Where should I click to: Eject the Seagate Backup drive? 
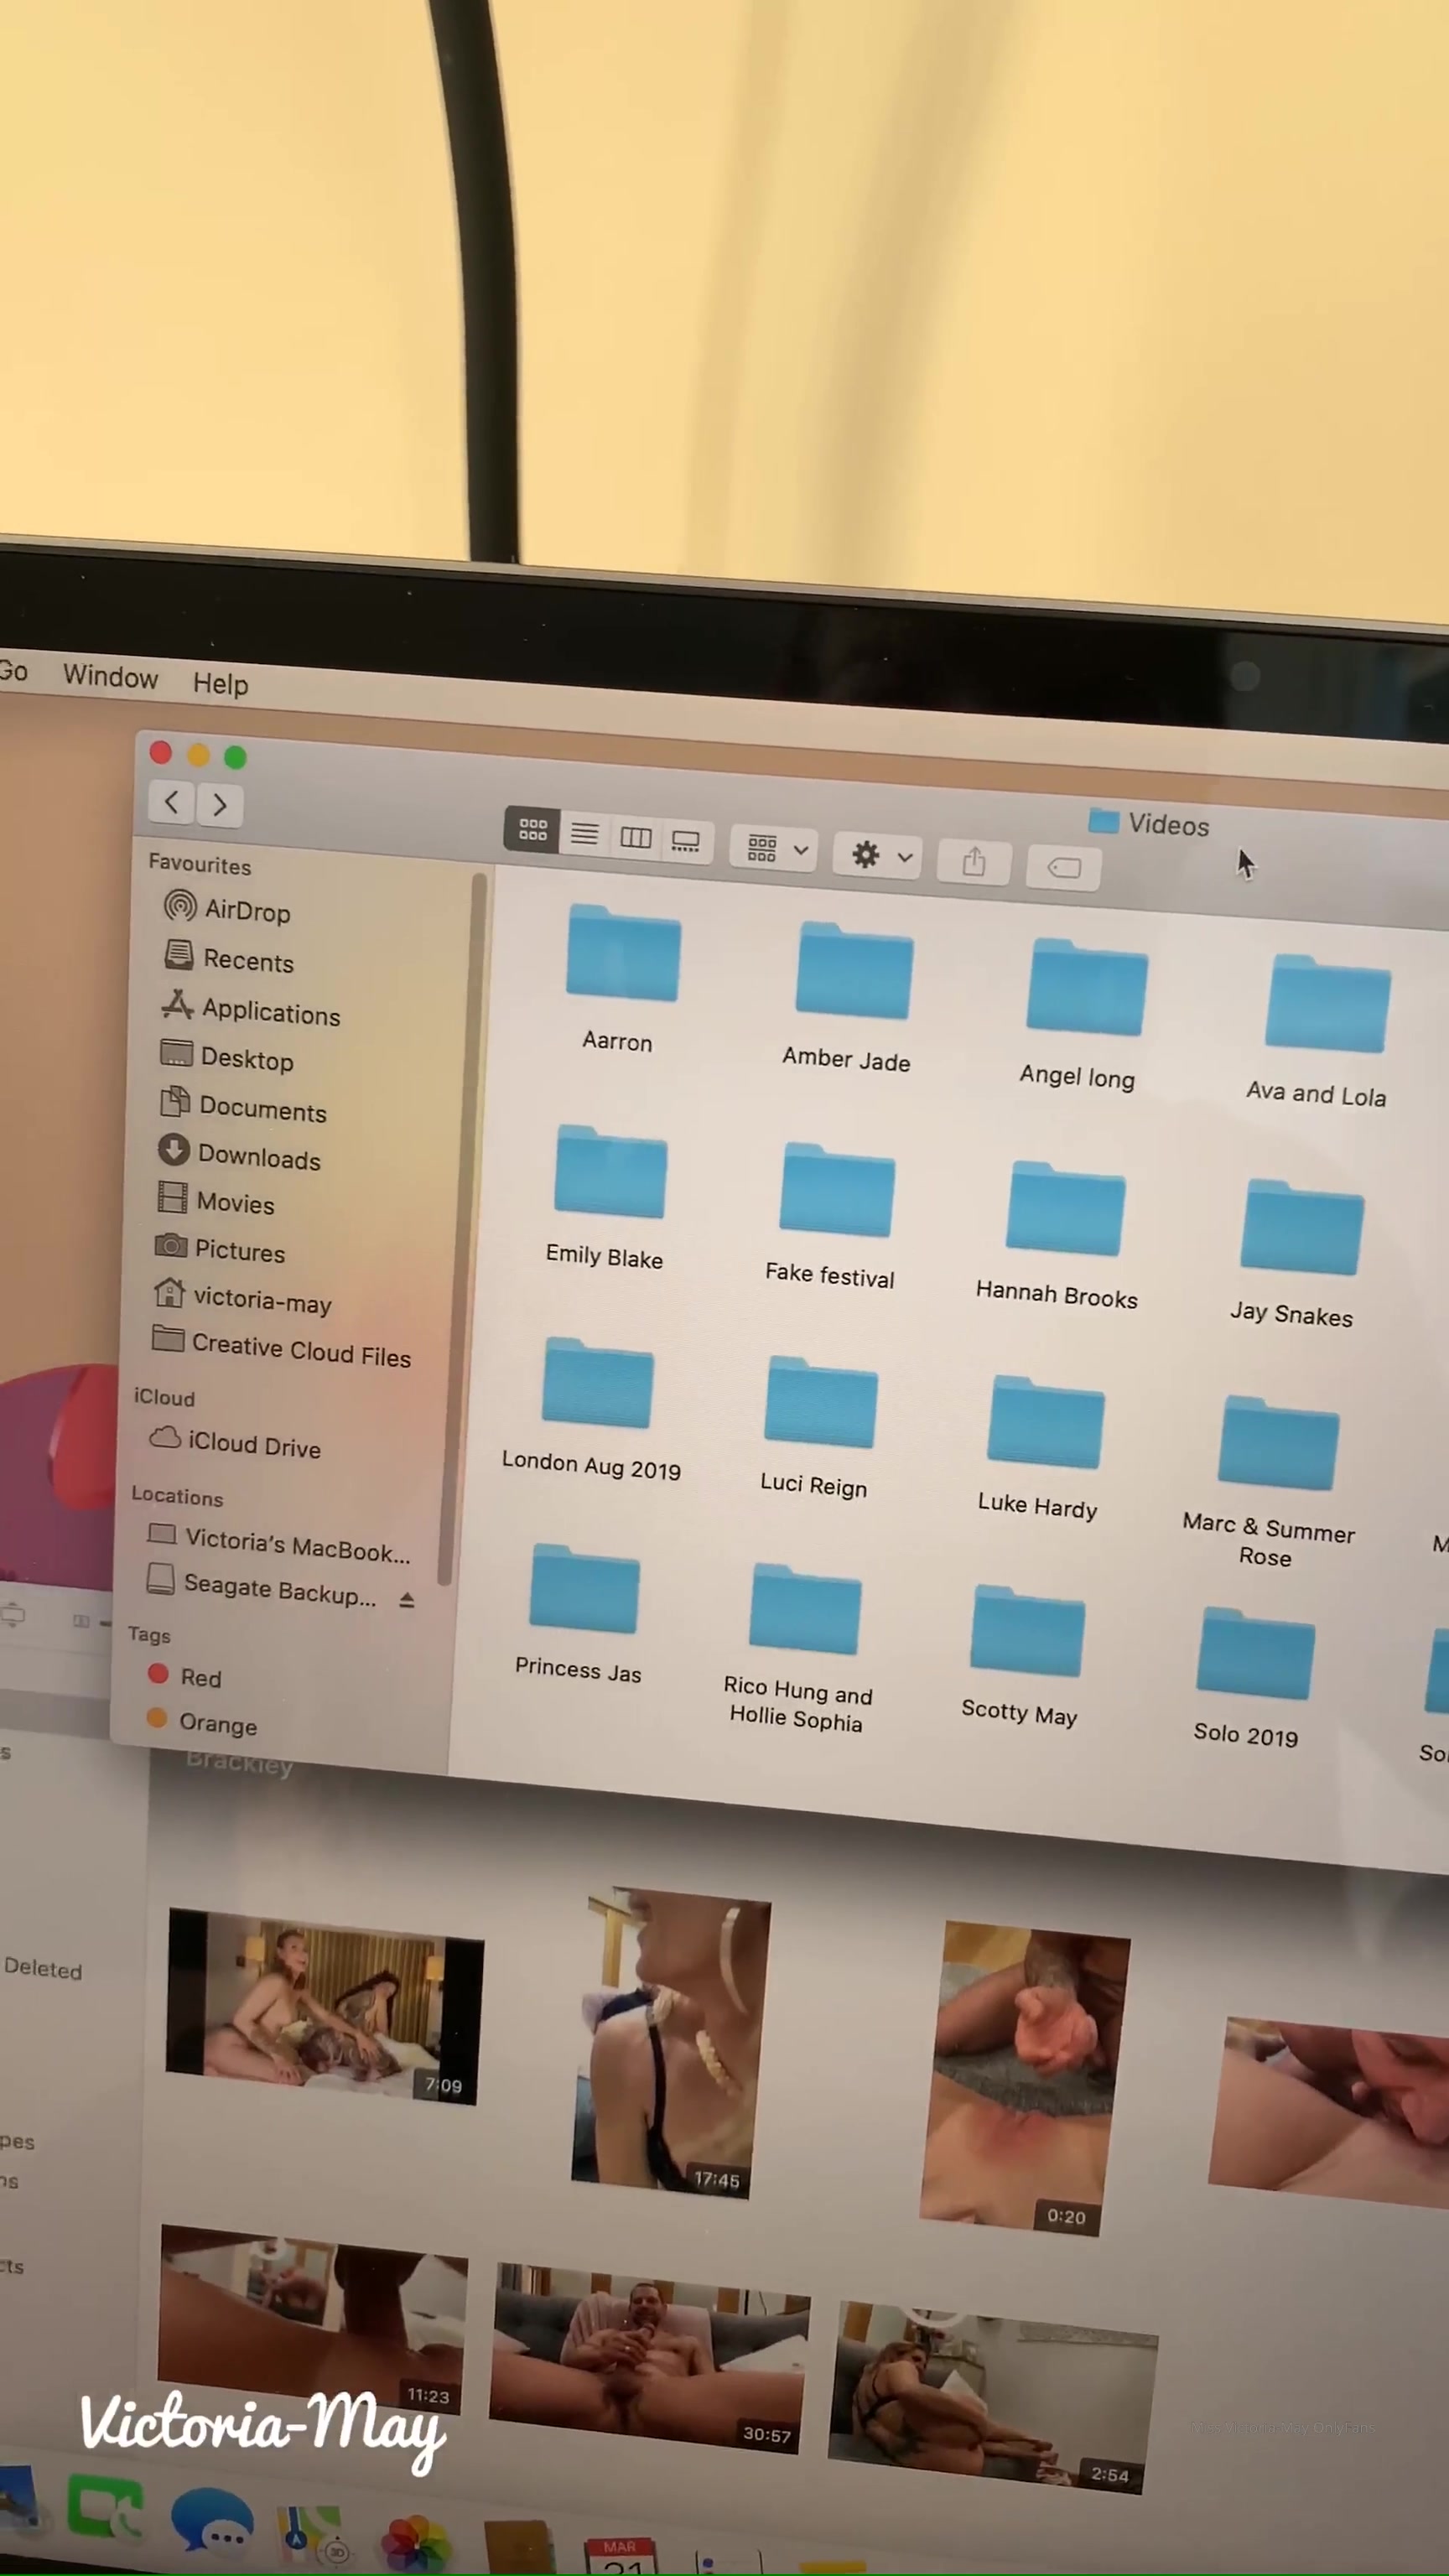(x=406, y=1601)
